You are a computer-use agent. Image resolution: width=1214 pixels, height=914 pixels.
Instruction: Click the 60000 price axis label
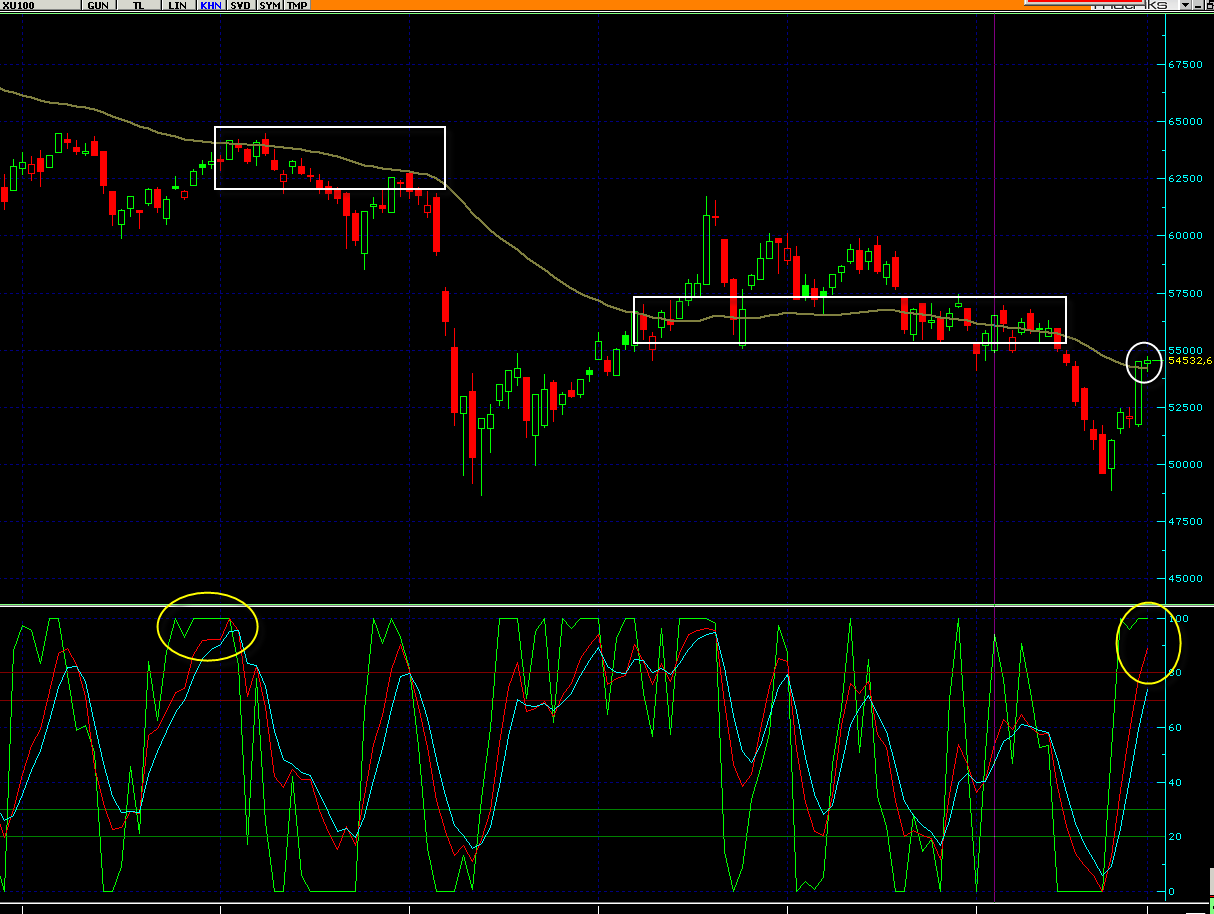[1185, 236]
